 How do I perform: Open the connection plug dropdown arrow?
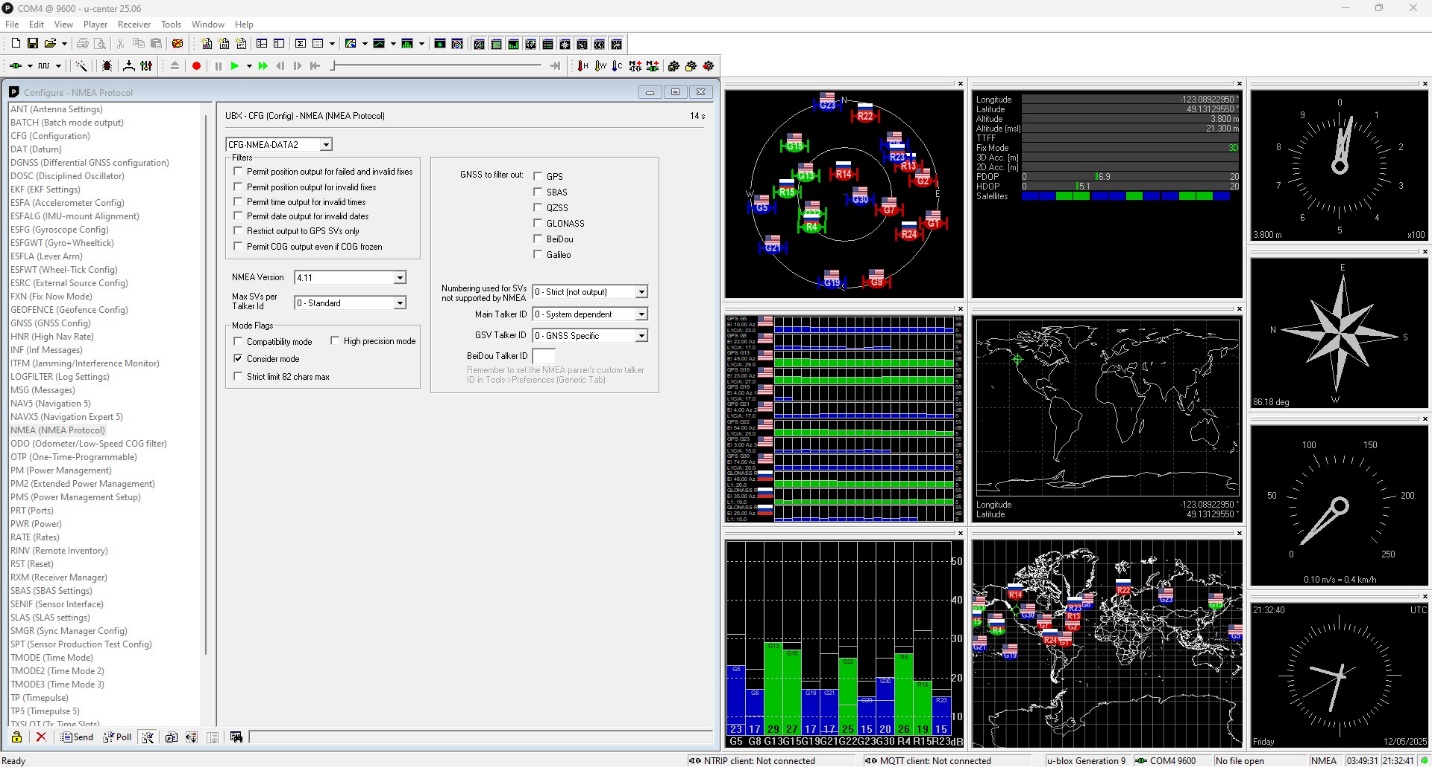pos(30,66)
